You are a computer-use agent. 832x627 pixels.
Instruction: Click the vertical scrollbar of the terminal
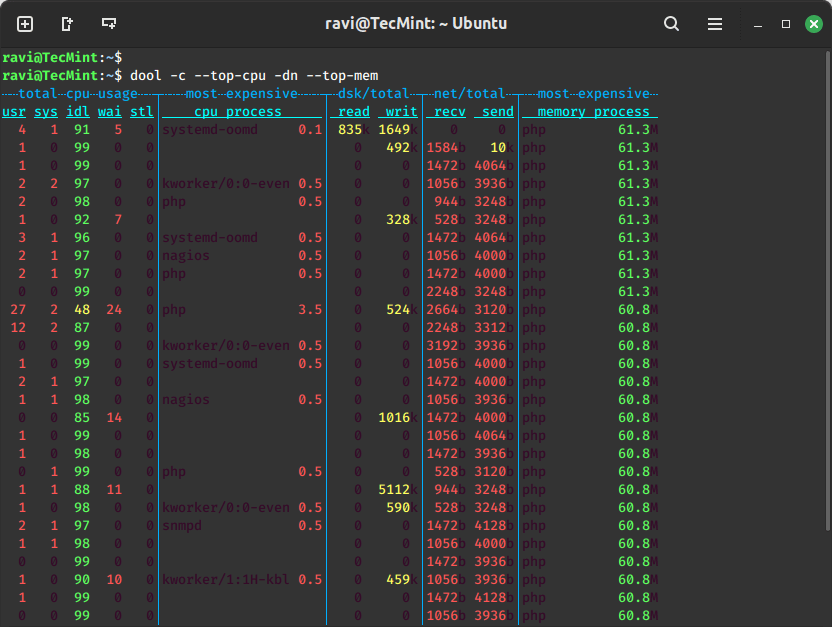pyautogui.click(x=828, y=291)
